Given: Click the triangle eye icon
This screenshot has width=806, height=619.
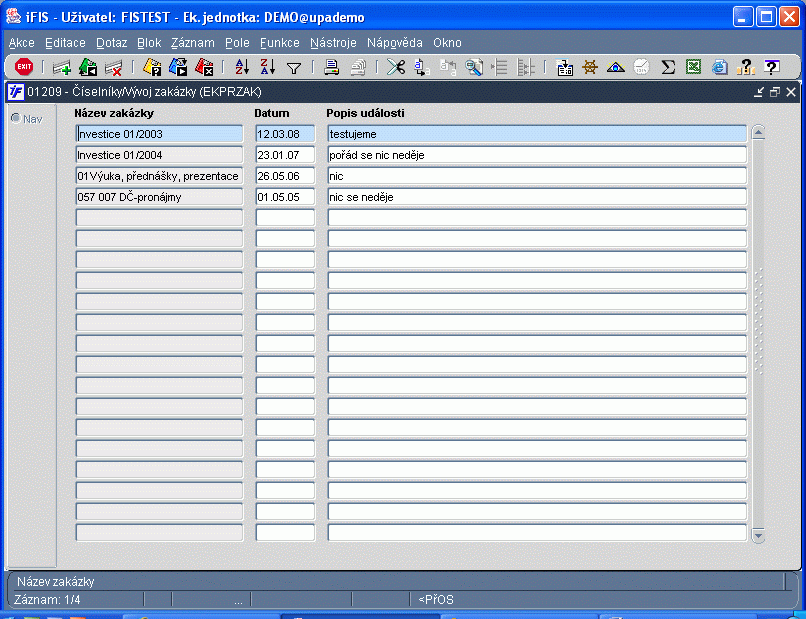Looking at the screenshot, I should coord(616,67).
